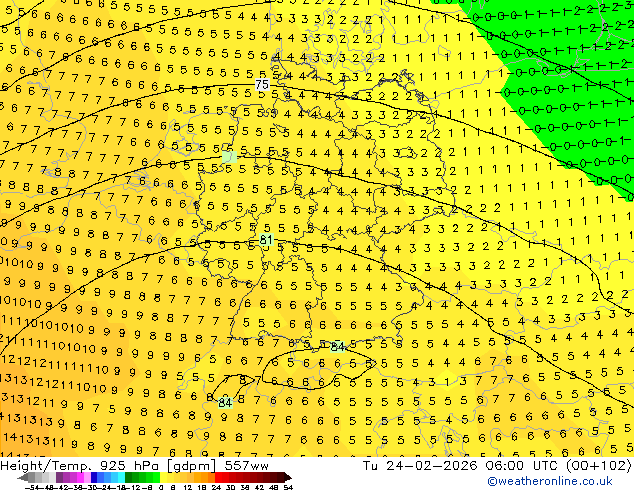This screenshot has height=490, width=634.
Task: Click the 54 value on the color scale
Action: (288, 487)
